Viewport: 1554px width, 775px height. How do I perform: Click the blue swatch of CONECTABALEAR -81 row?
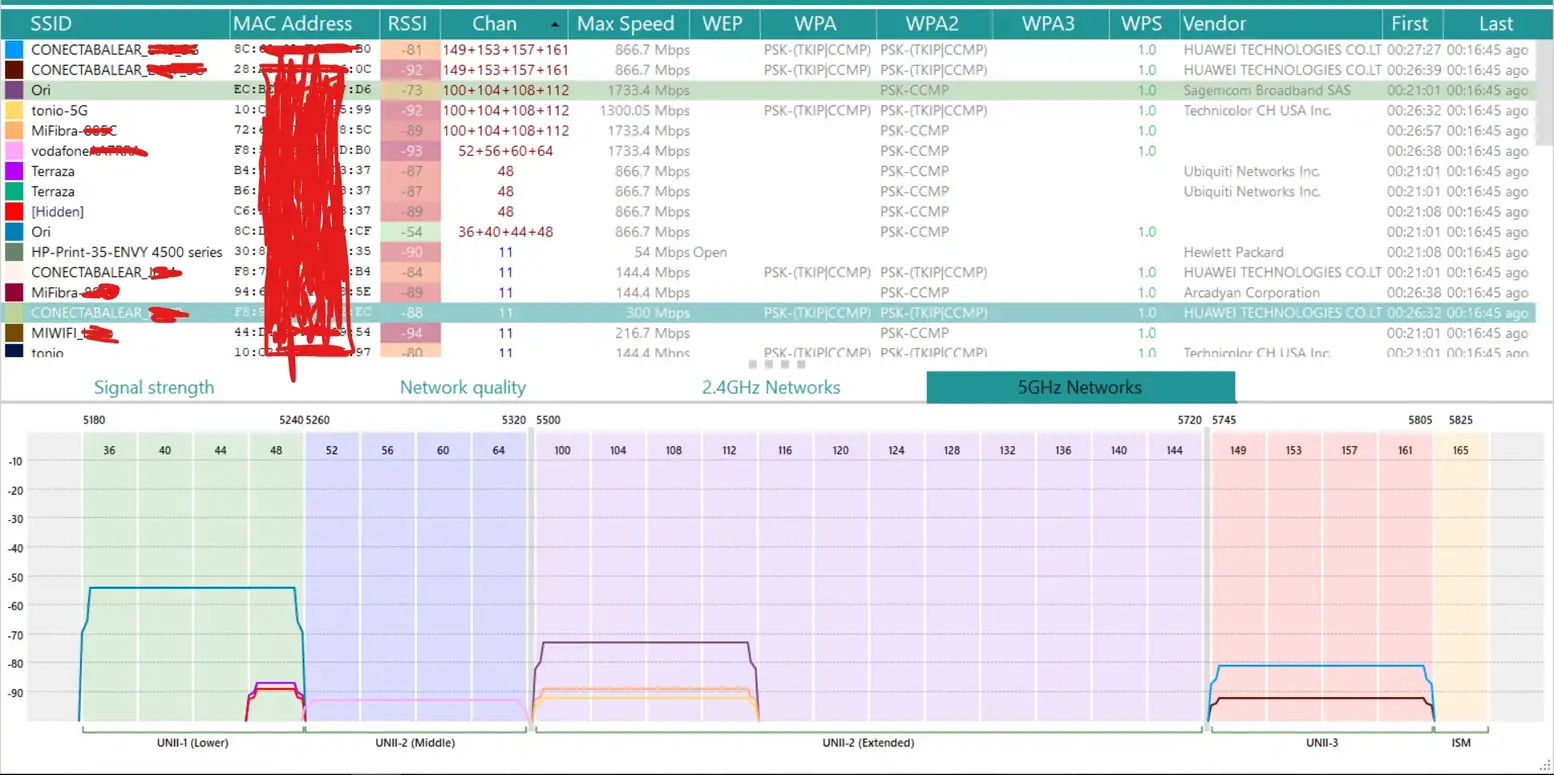tap(14, 49)
